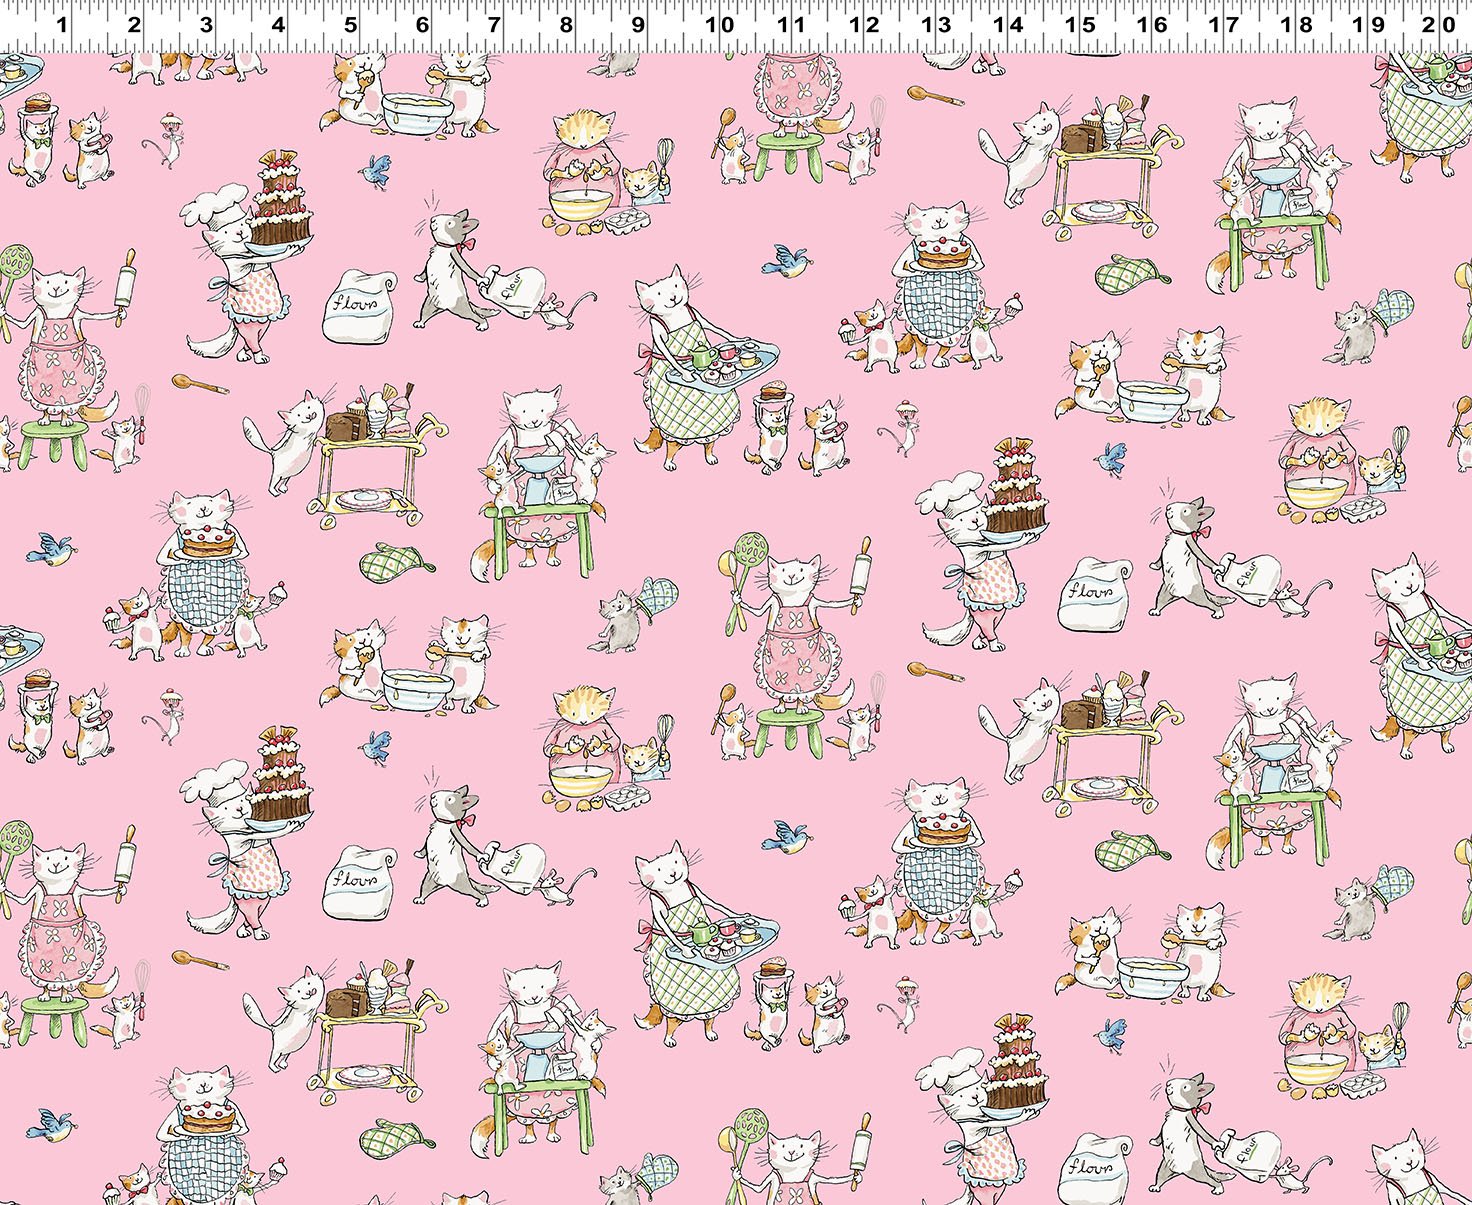Select ruler mark 10 at the top
Image resolution: width=1472 pixels, height=1205 pixels.
click(x=719, y=24)
